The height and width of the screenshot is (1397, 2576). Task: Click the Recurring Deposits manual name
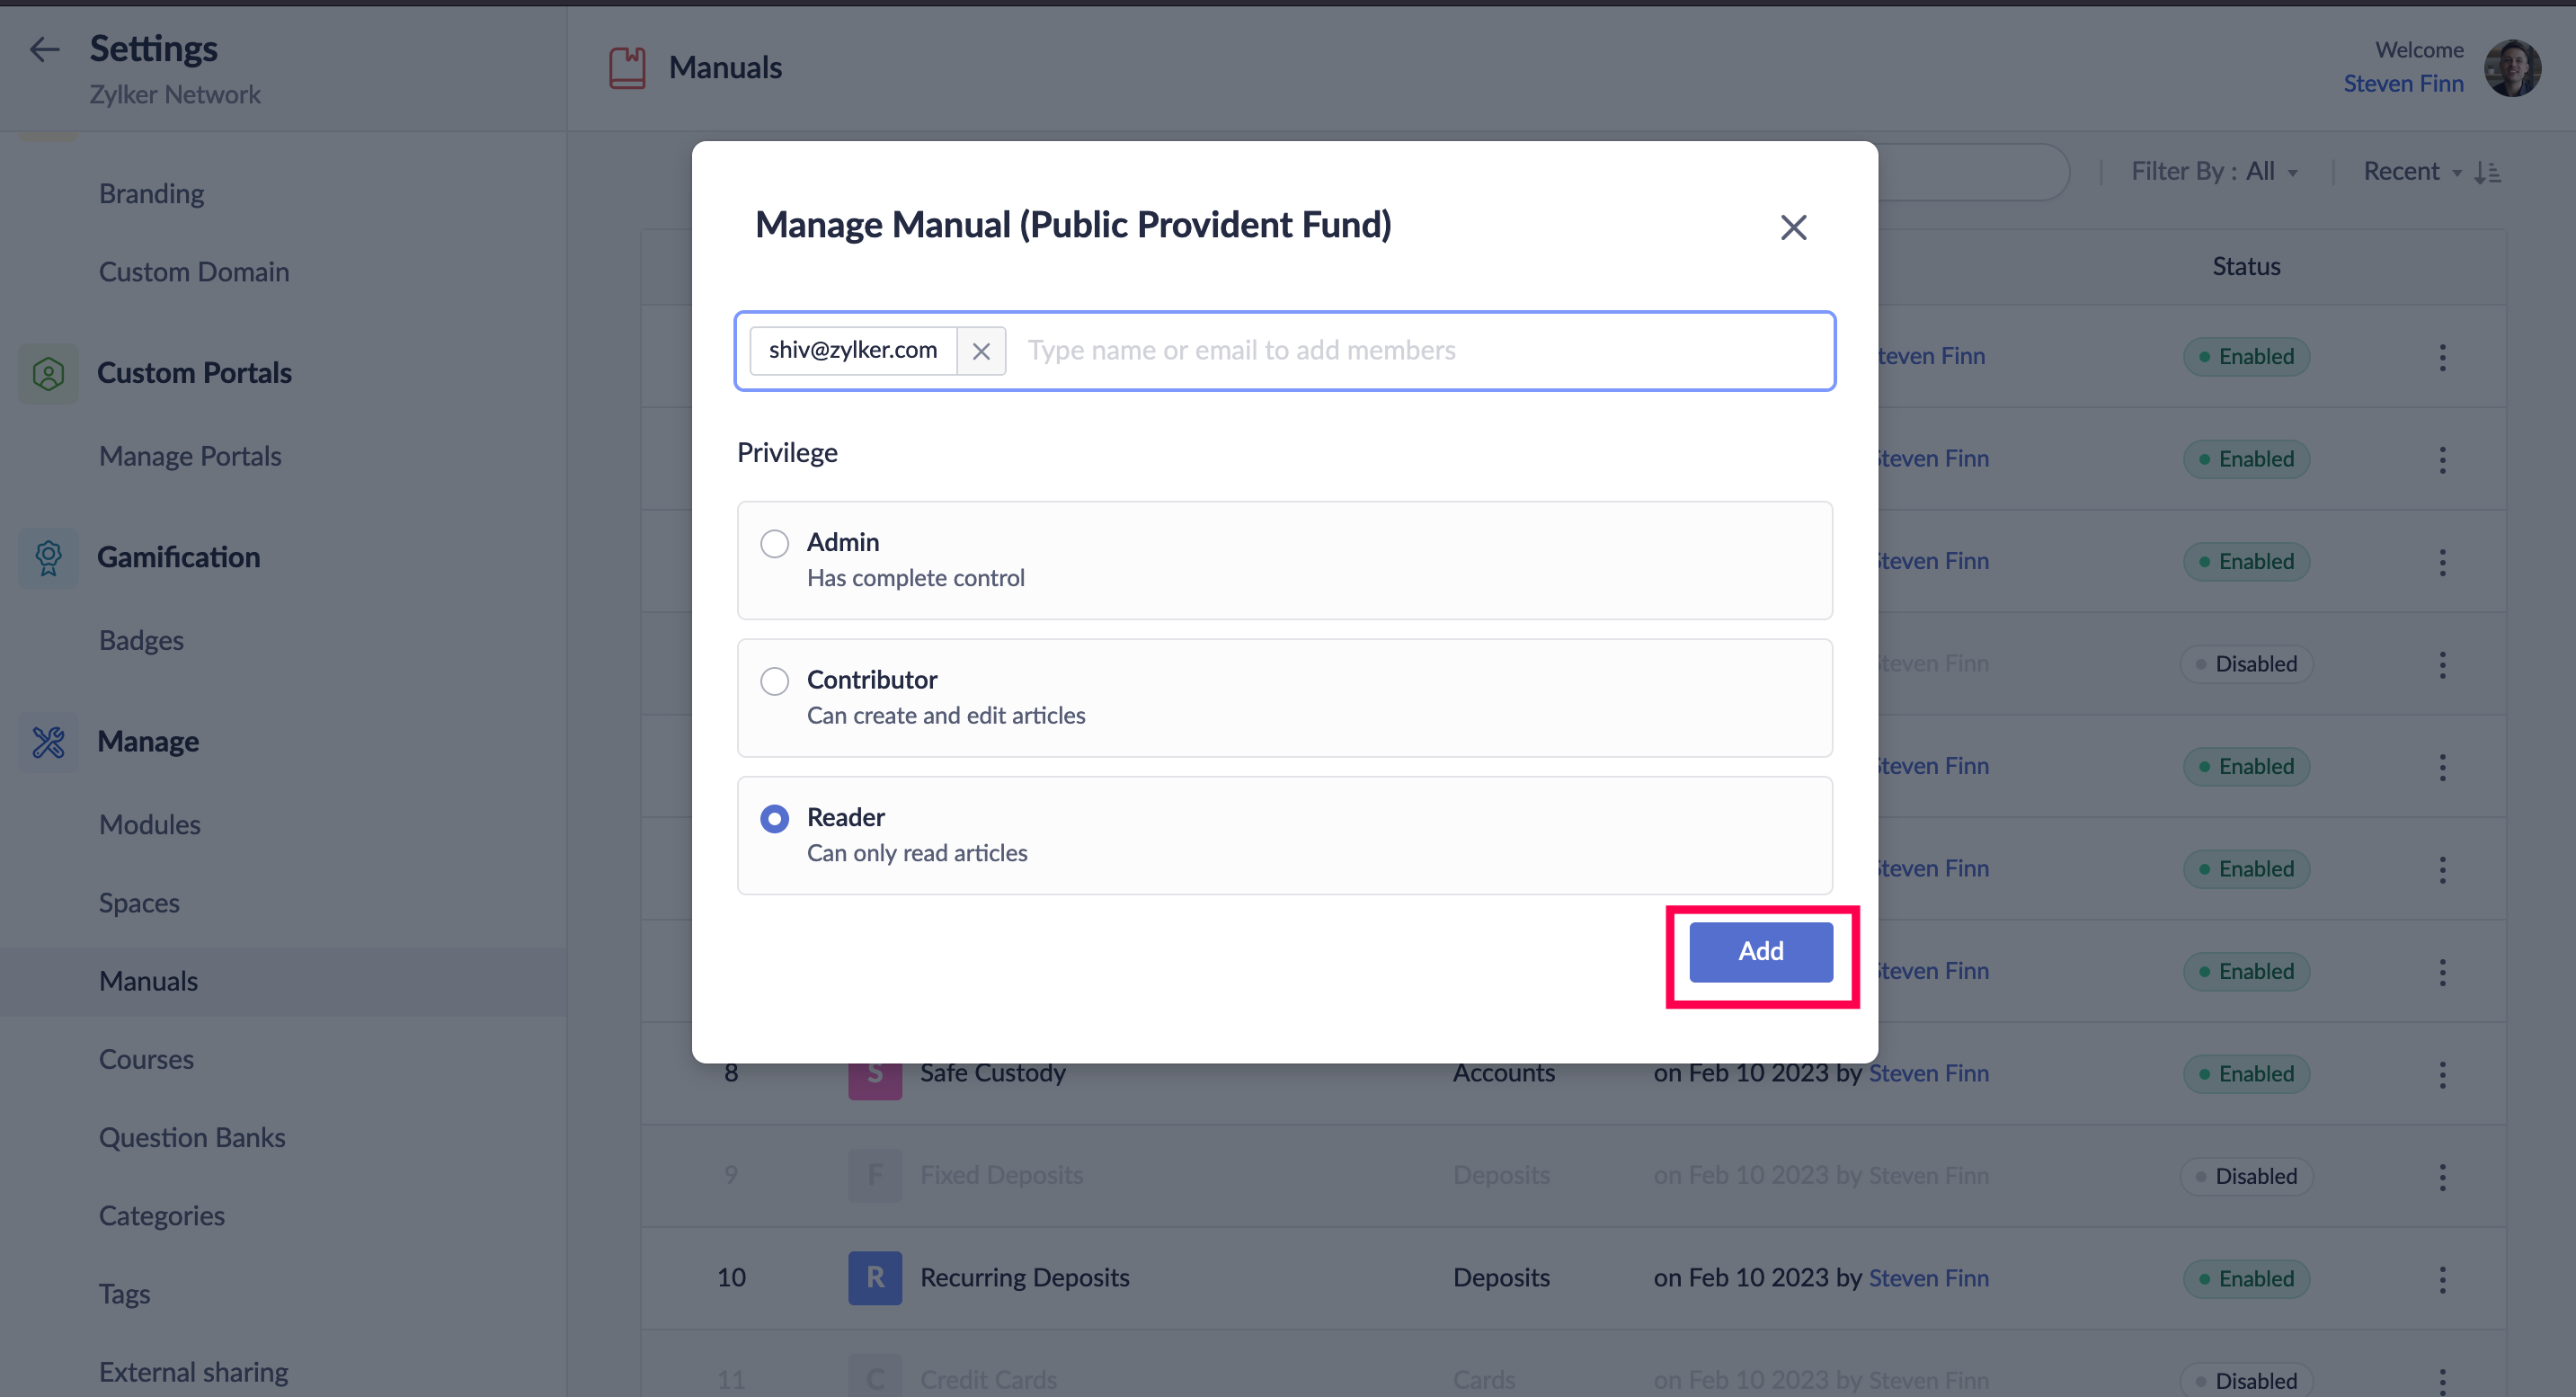(x=1024, y=1279)
